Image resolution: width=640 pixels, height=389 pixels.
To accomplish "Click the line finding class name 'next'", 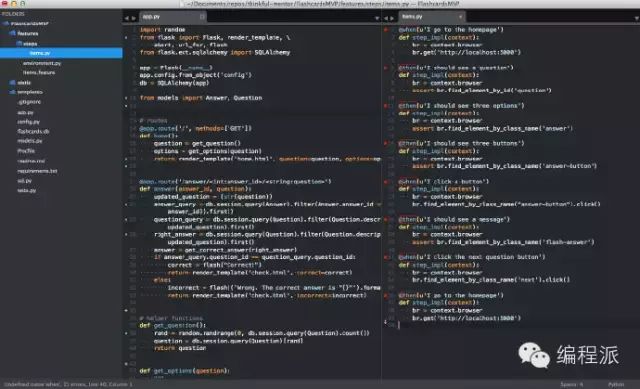I will point(491,280).
